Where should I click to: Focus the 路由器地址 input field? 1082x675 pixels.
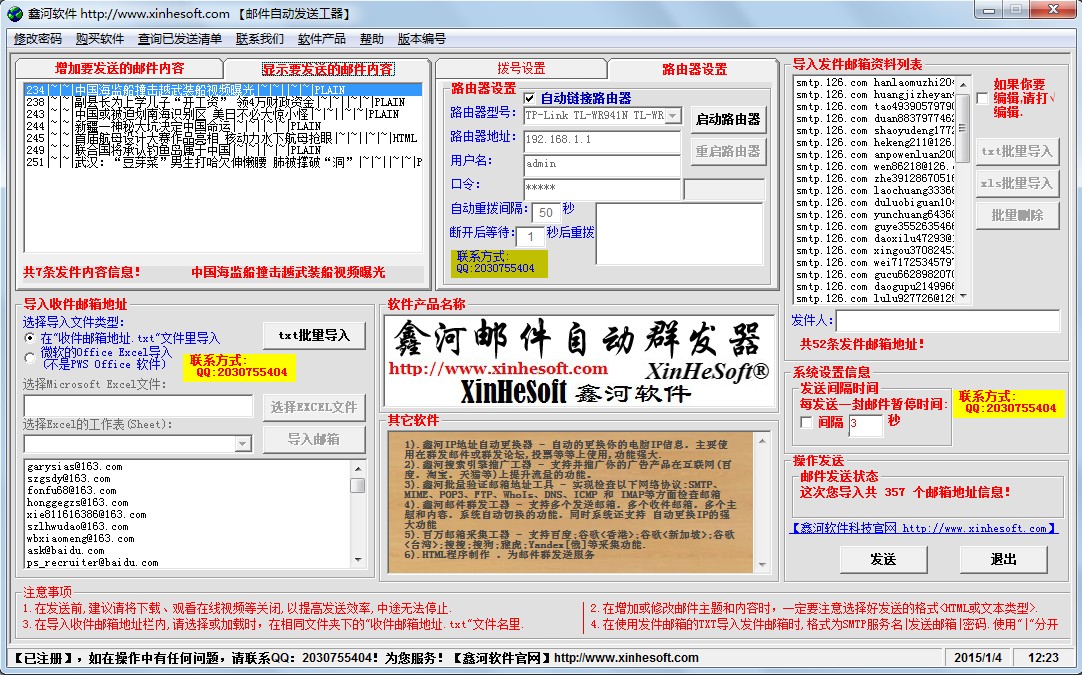(602, 140)
